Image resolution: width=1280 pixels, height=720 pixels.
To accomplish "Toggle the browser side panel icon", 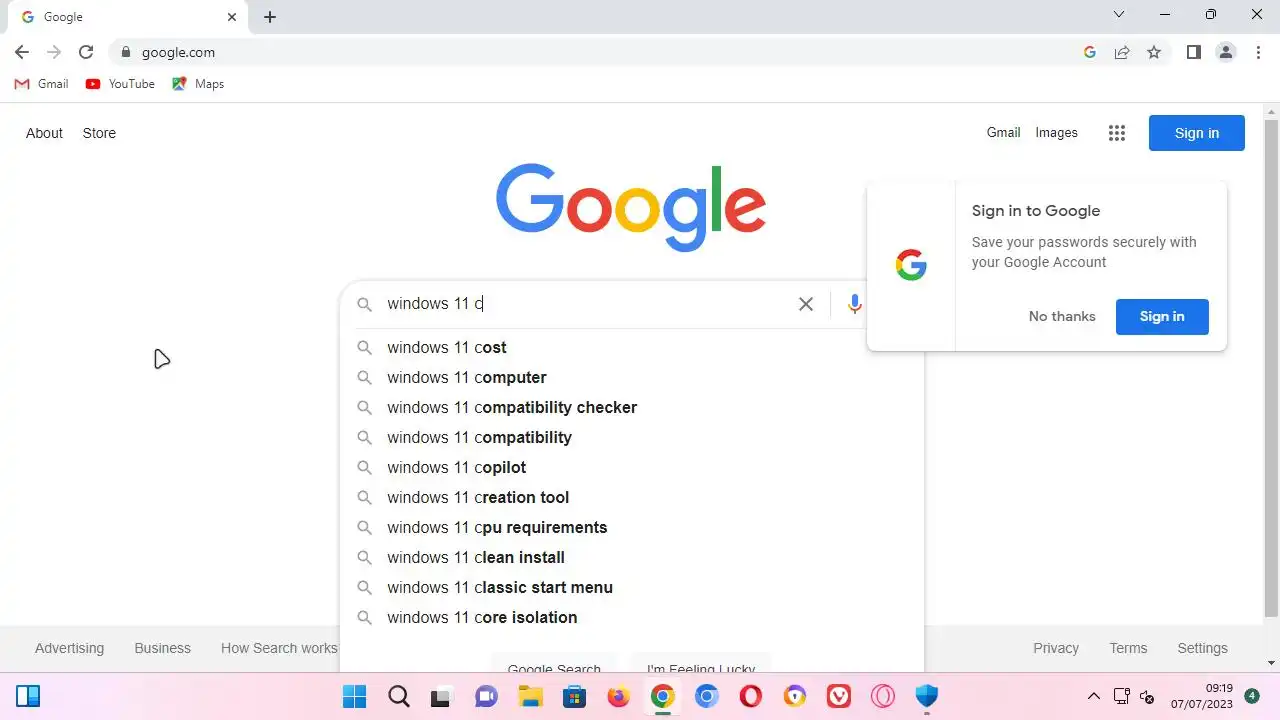I will (x=1193, y=52).
